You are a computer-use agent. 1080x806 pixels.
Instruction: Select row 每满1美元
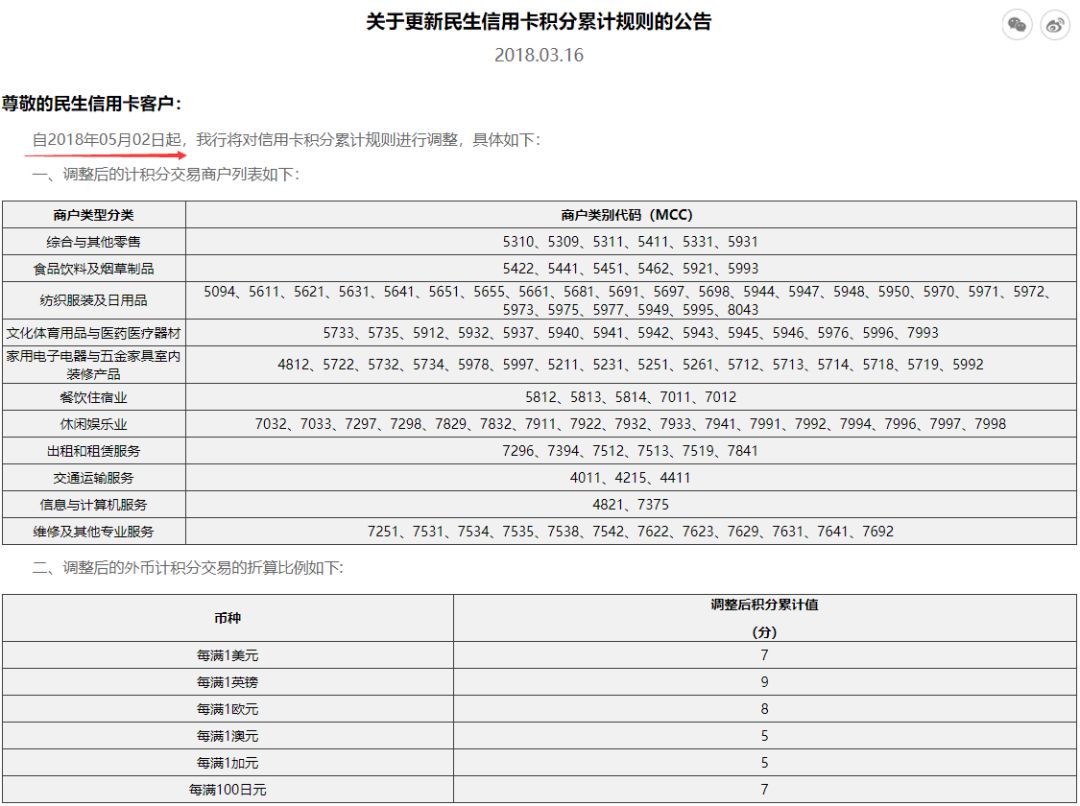tap(227, 656)
